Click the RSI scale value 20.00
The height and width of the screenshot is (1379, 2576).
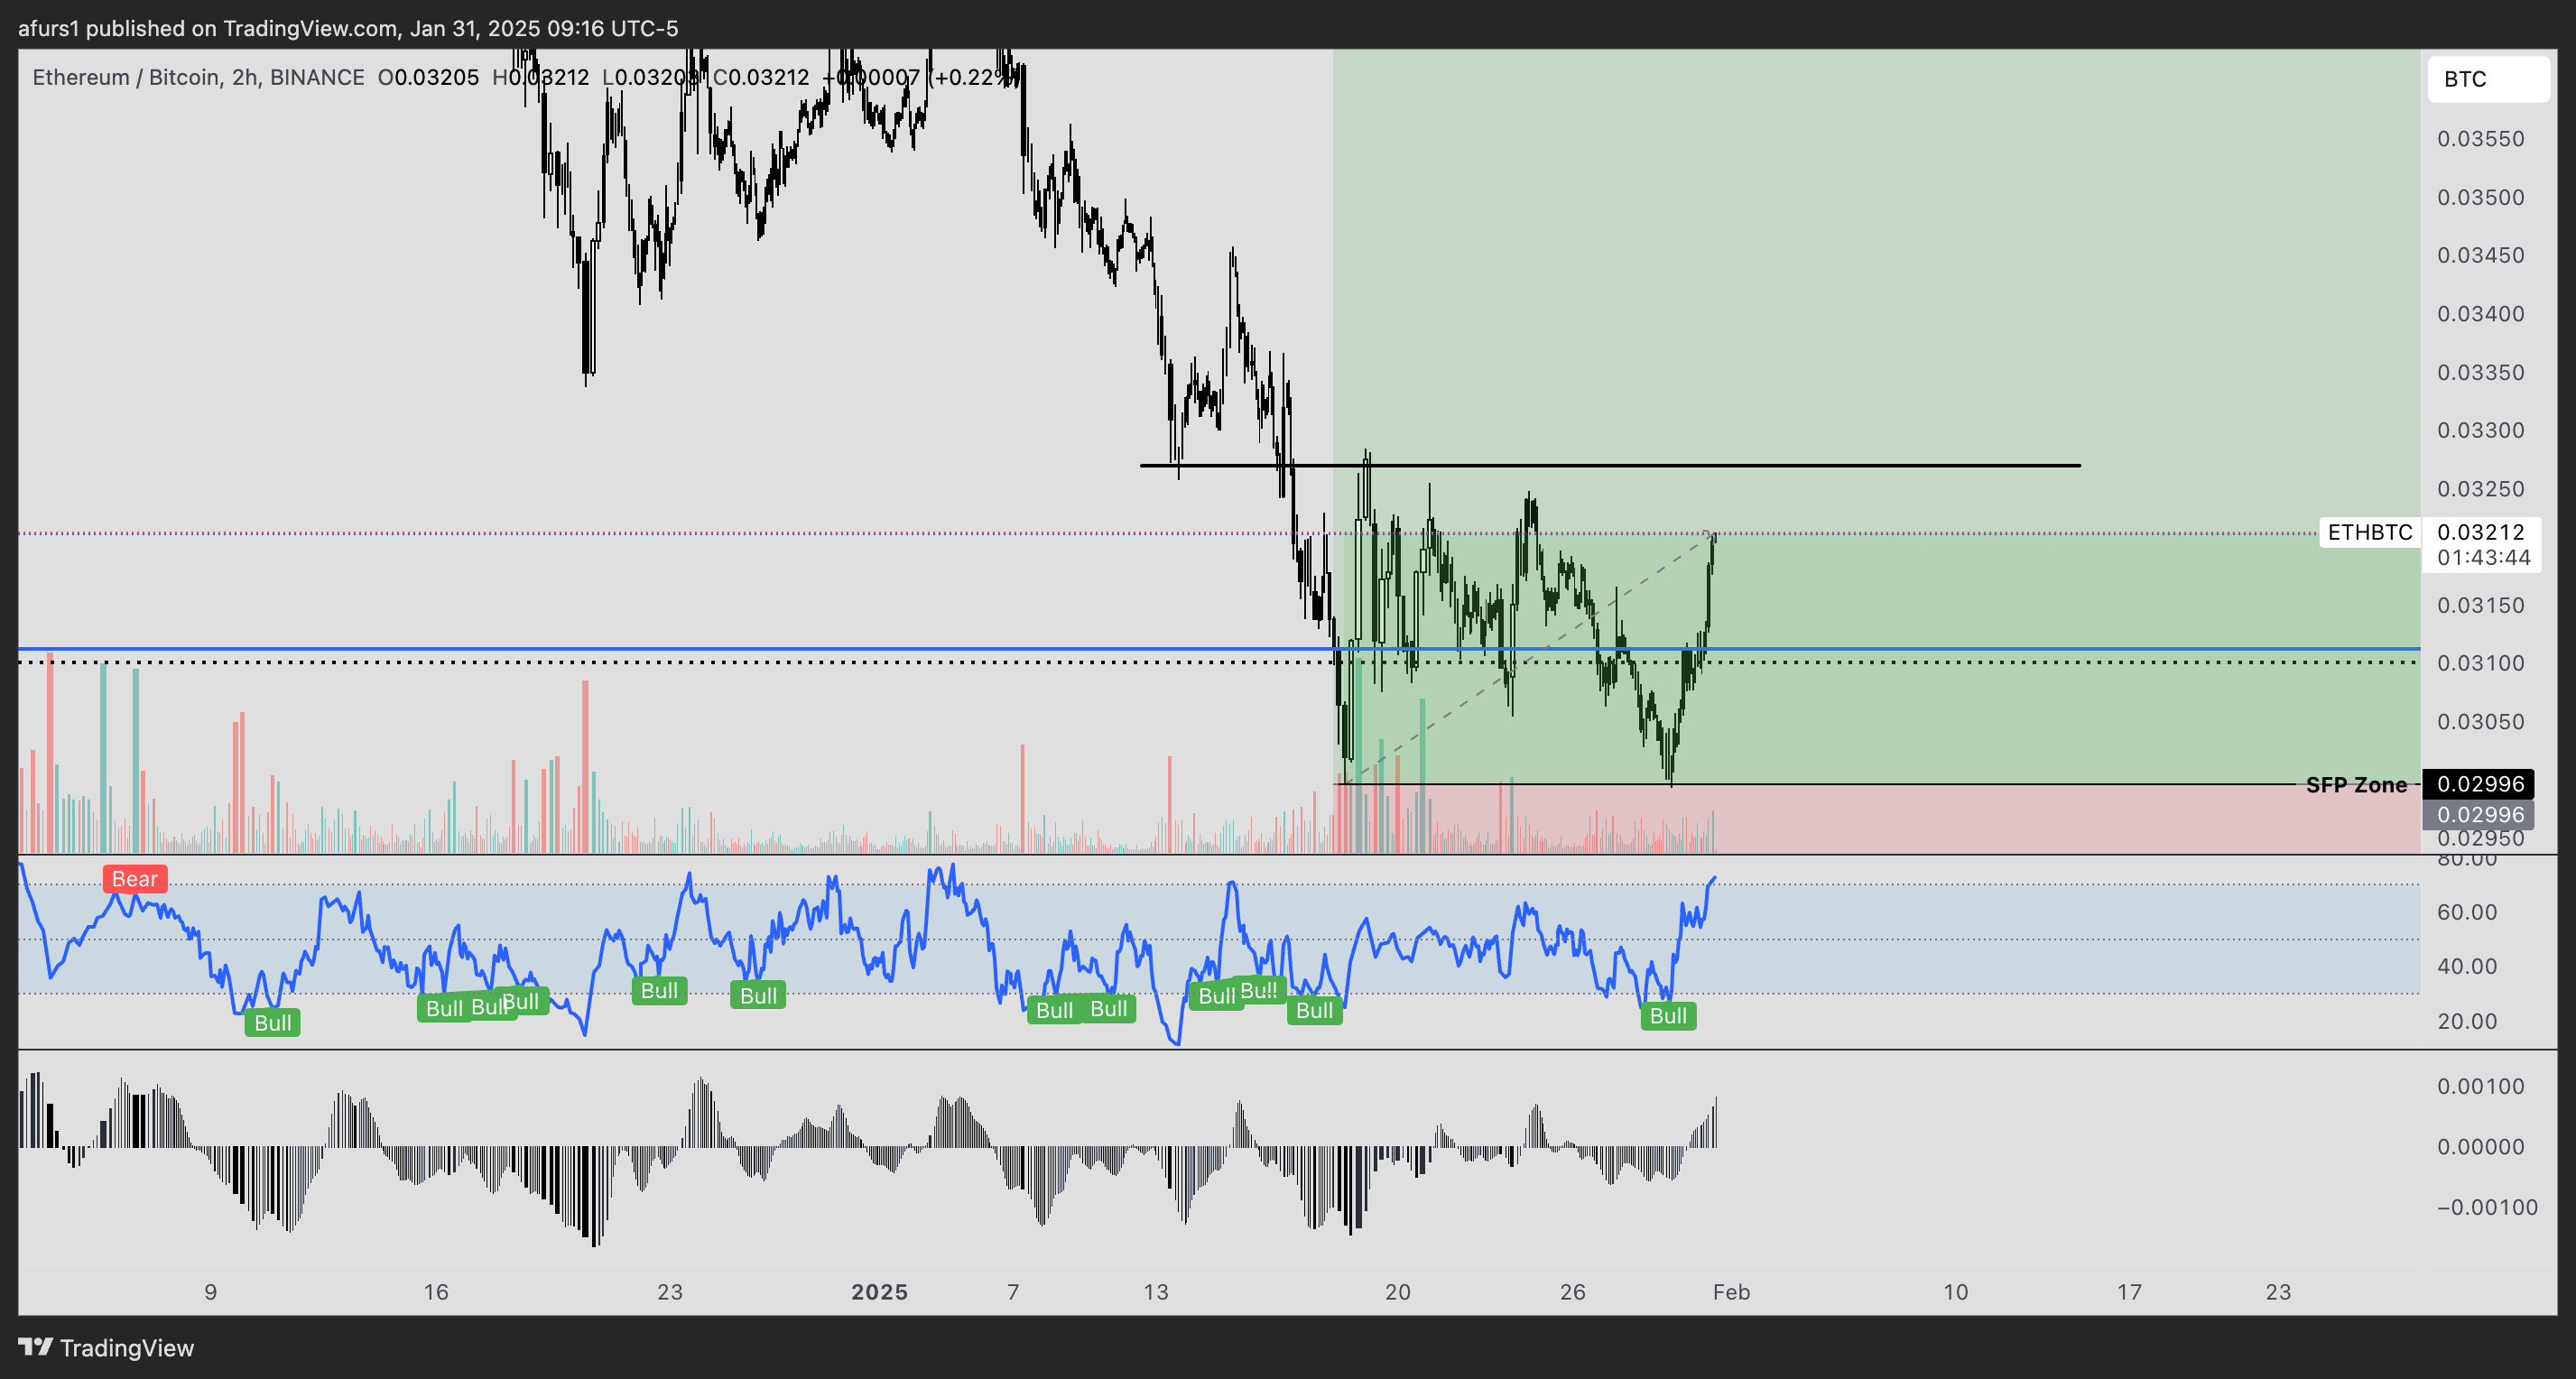click(2467, 1021)
